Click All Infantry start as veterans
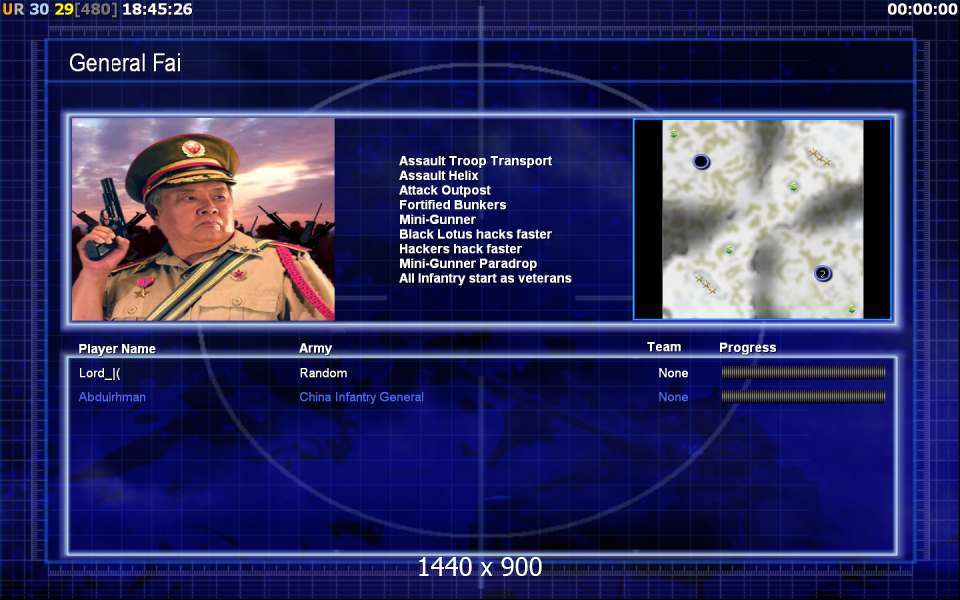This screenshot has width=960, height=600. pyautogui.click(x=485, y=279)
